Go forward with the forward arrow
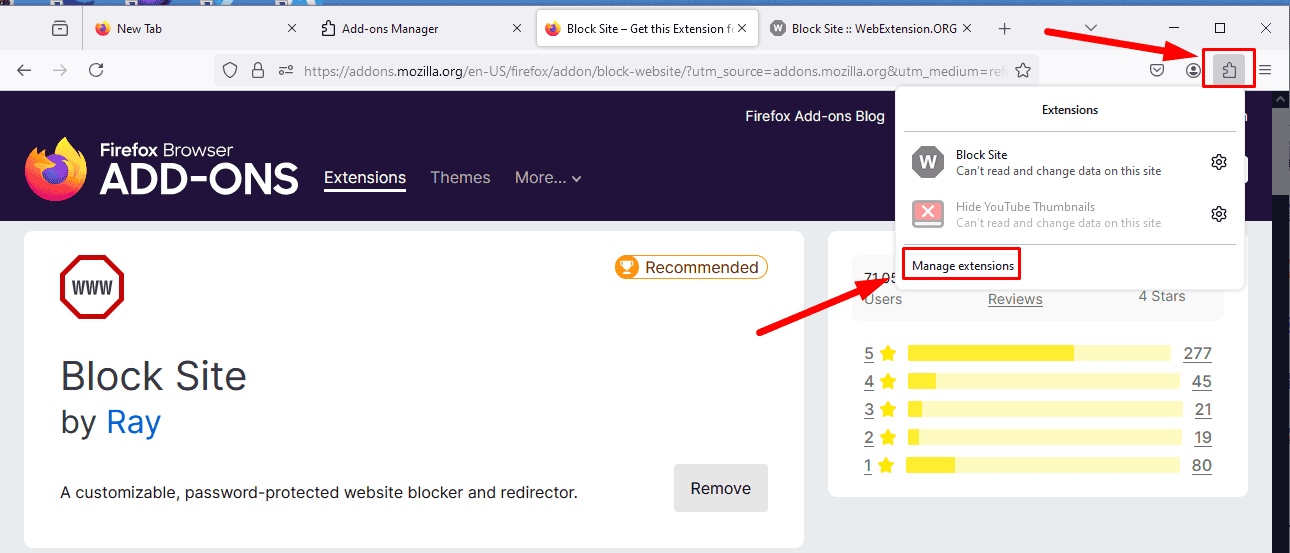This screenshot has height=553, width=1290. (60, 70)
